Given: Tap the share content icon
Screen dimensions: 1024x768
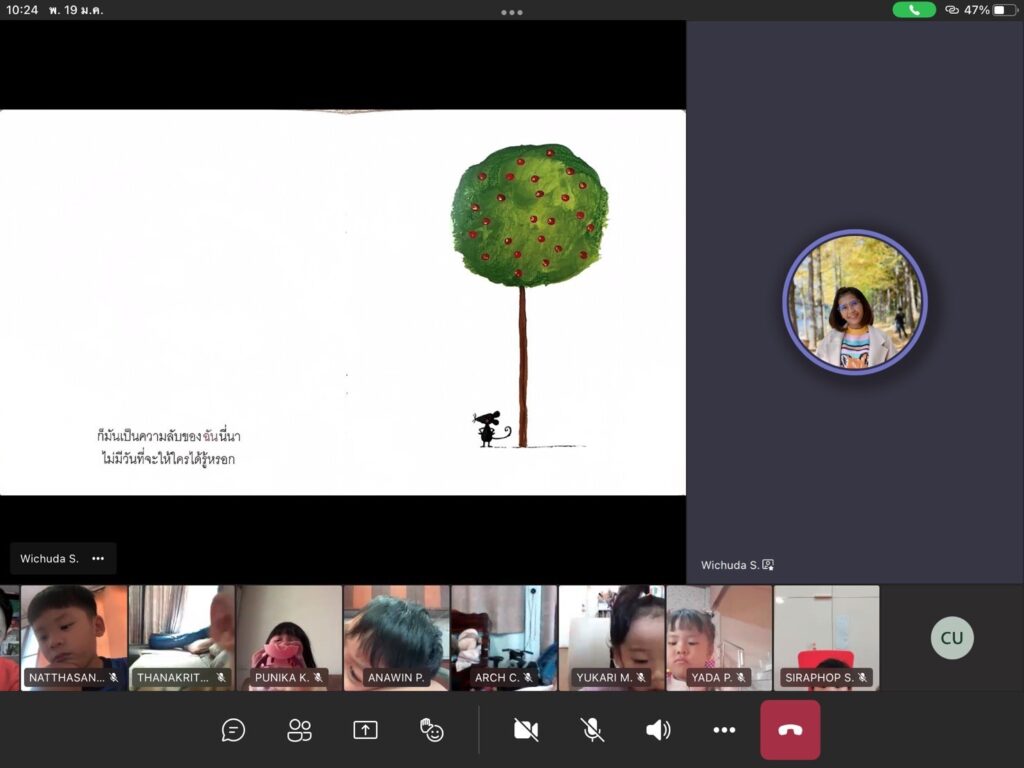Looking at the screenshot, I should point(365,730).
